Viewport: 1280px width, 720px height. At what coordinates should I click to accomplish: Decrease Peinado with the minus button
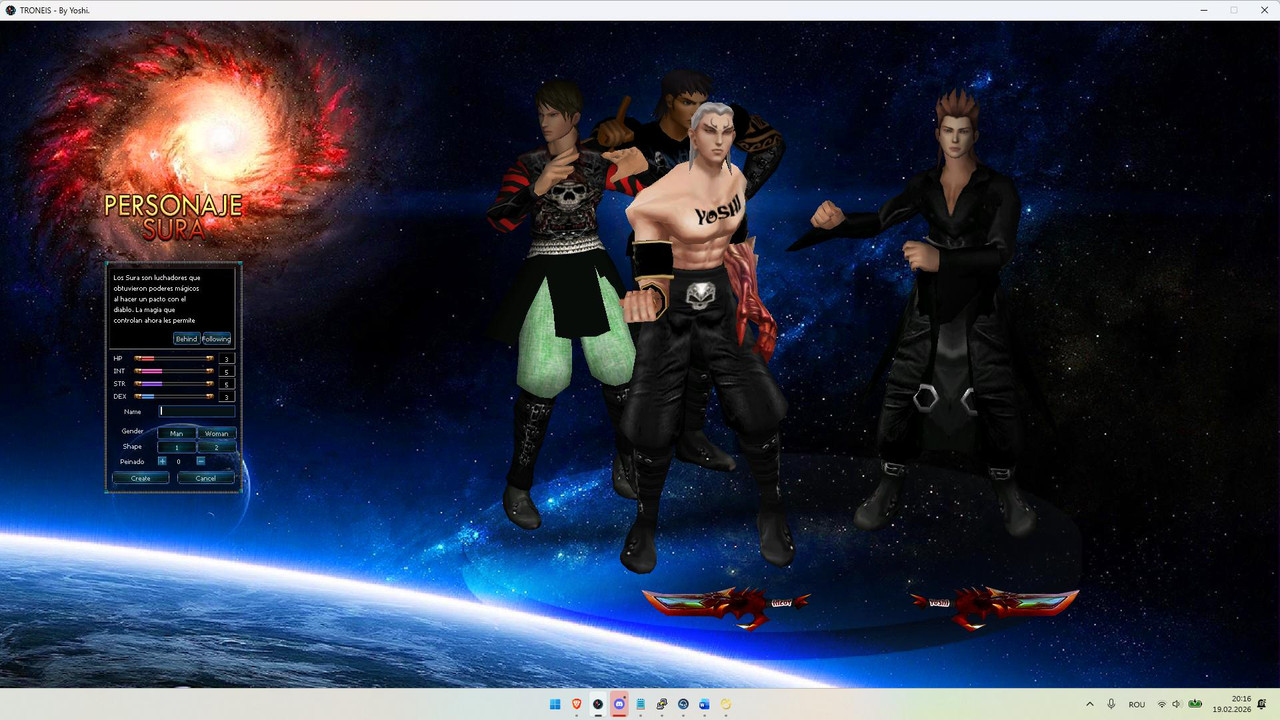tap(200, 461)
